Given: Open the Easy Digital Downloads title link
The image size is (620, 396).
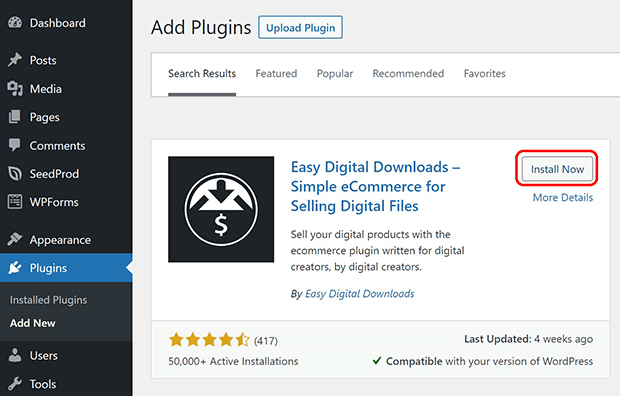Looking at the screenshot, I should [x=376, y=186].
